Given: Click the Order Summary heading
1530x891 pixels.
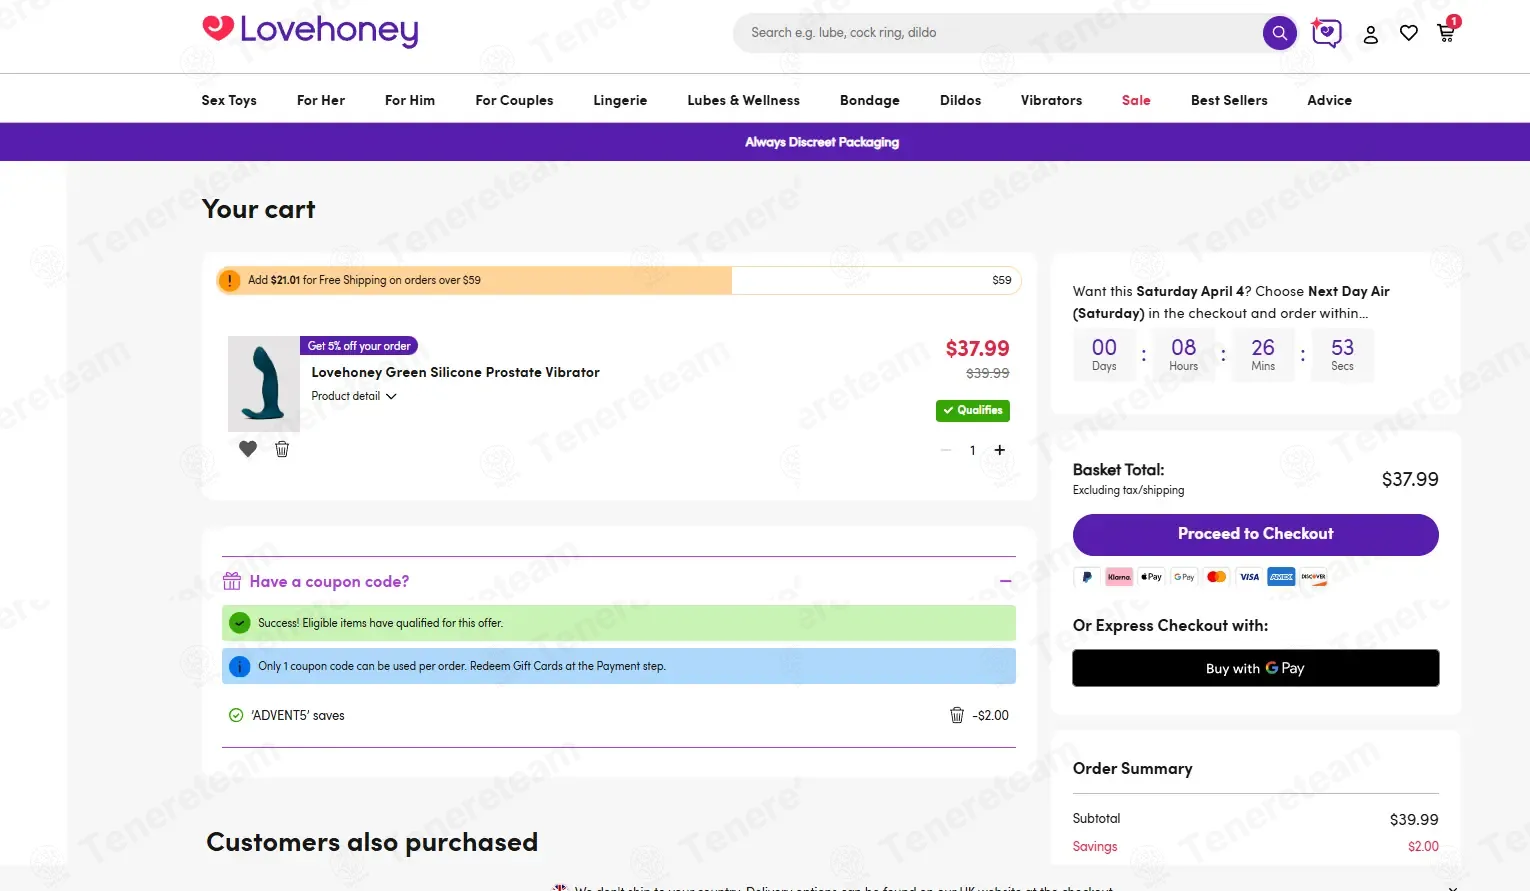Looking at the screenshot, I should click(x=1133, y=768).
